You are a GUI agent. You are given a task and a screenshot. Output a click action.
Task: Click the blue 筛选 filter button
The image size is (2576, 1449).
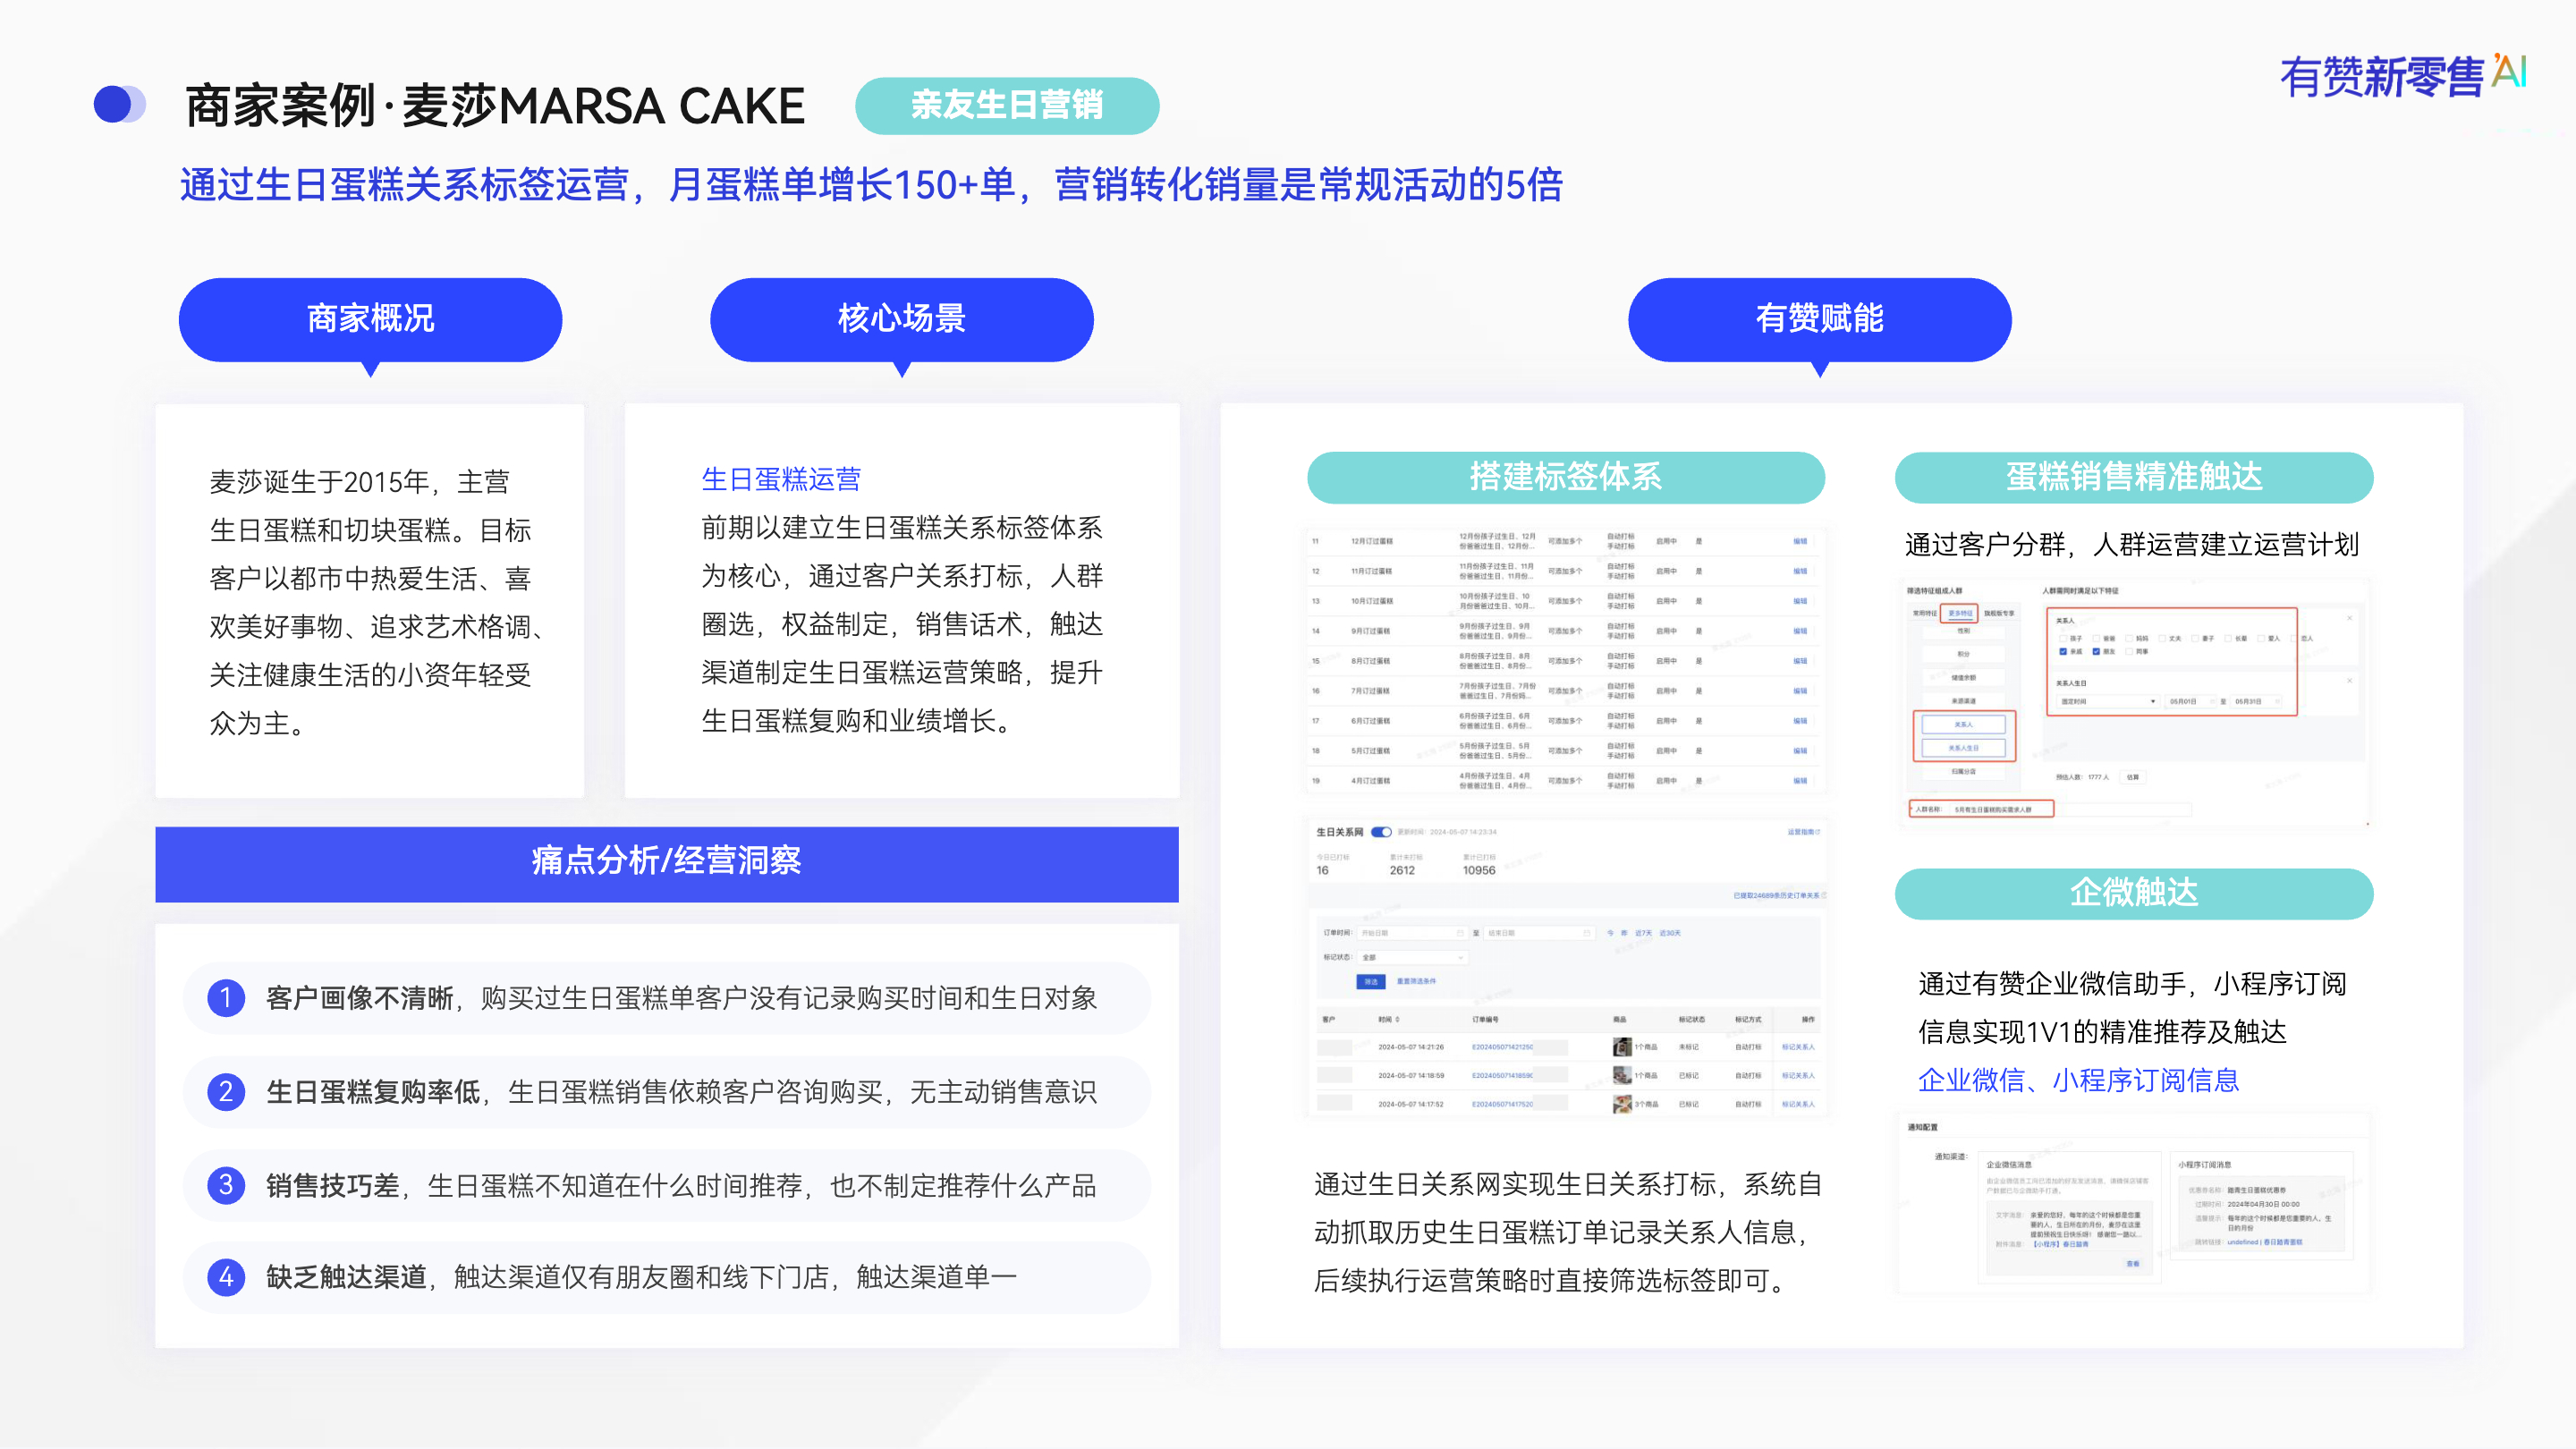click(1370, 982)
